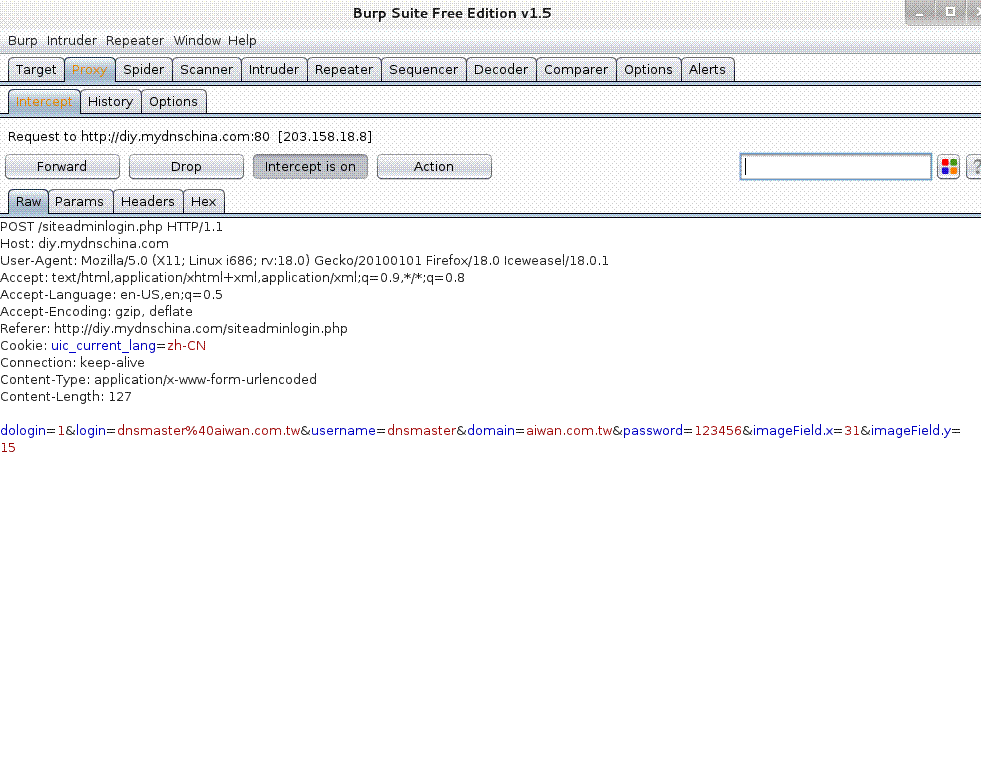981x757 pixels.
Task: Open the Window menu
Action: coord(197,41)
